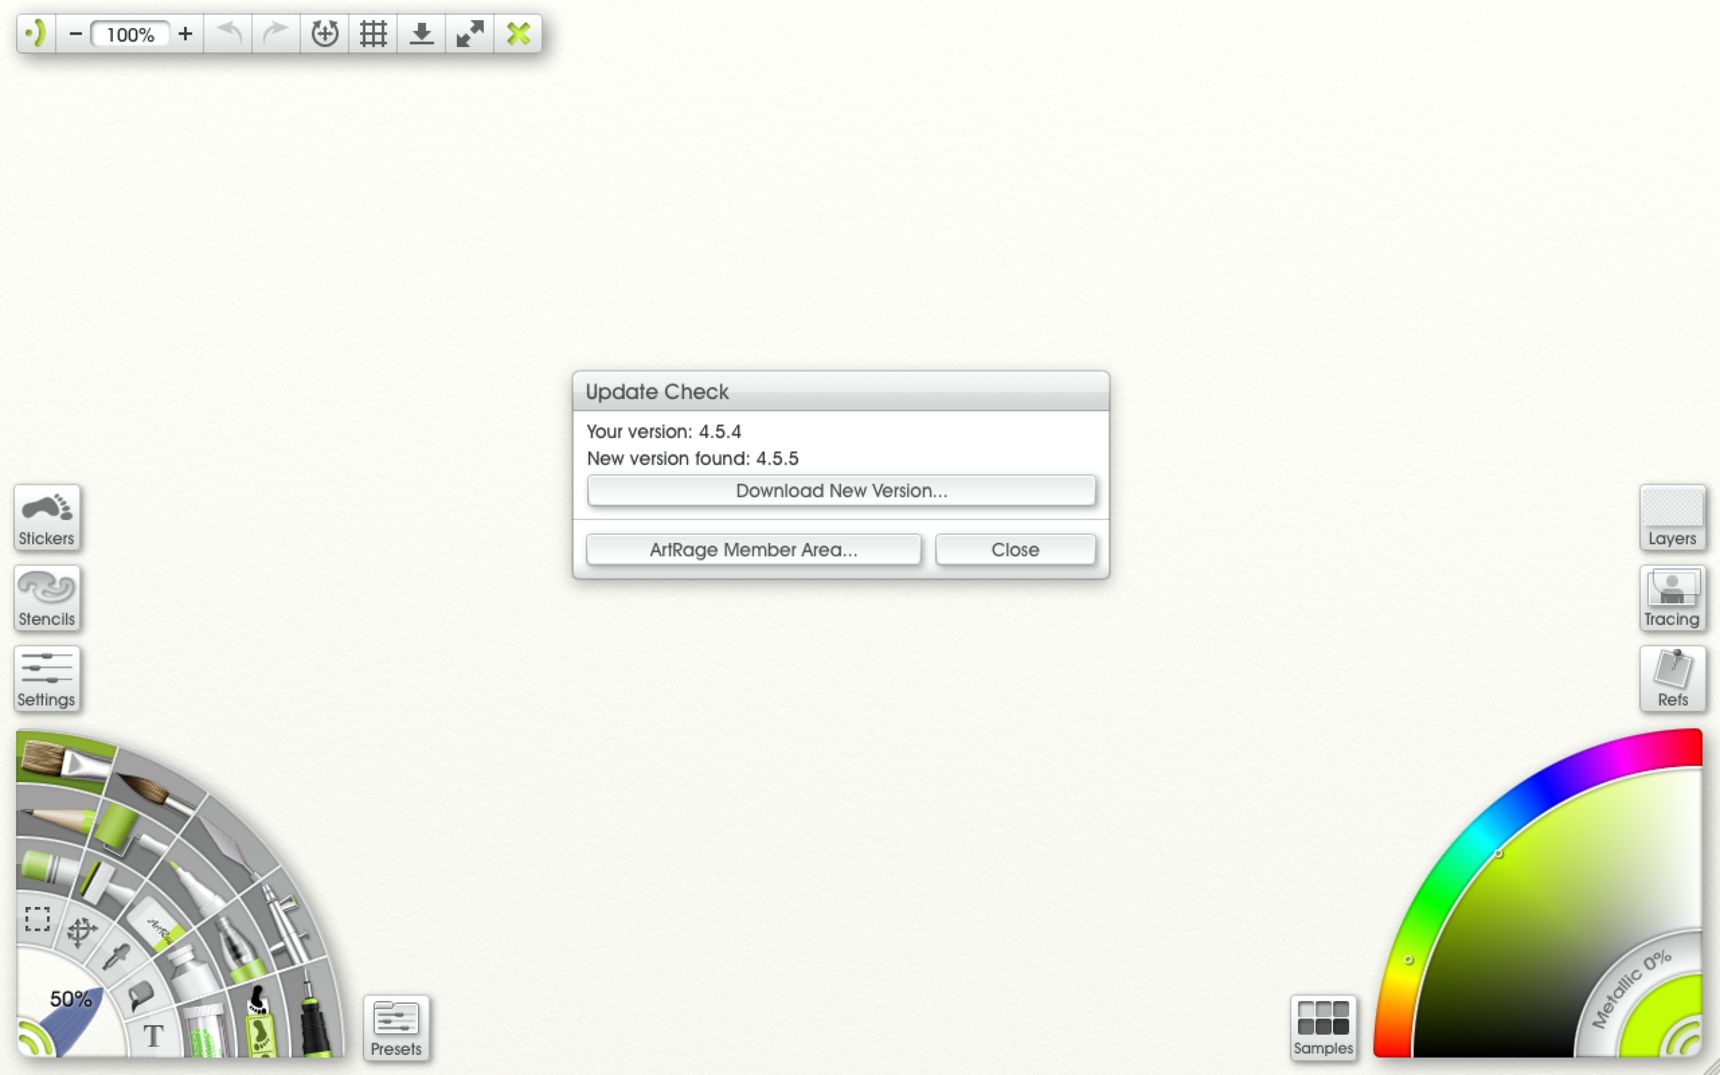Open the color Samples panel
The image size is (1720, 1075).
(1323, 1028)
